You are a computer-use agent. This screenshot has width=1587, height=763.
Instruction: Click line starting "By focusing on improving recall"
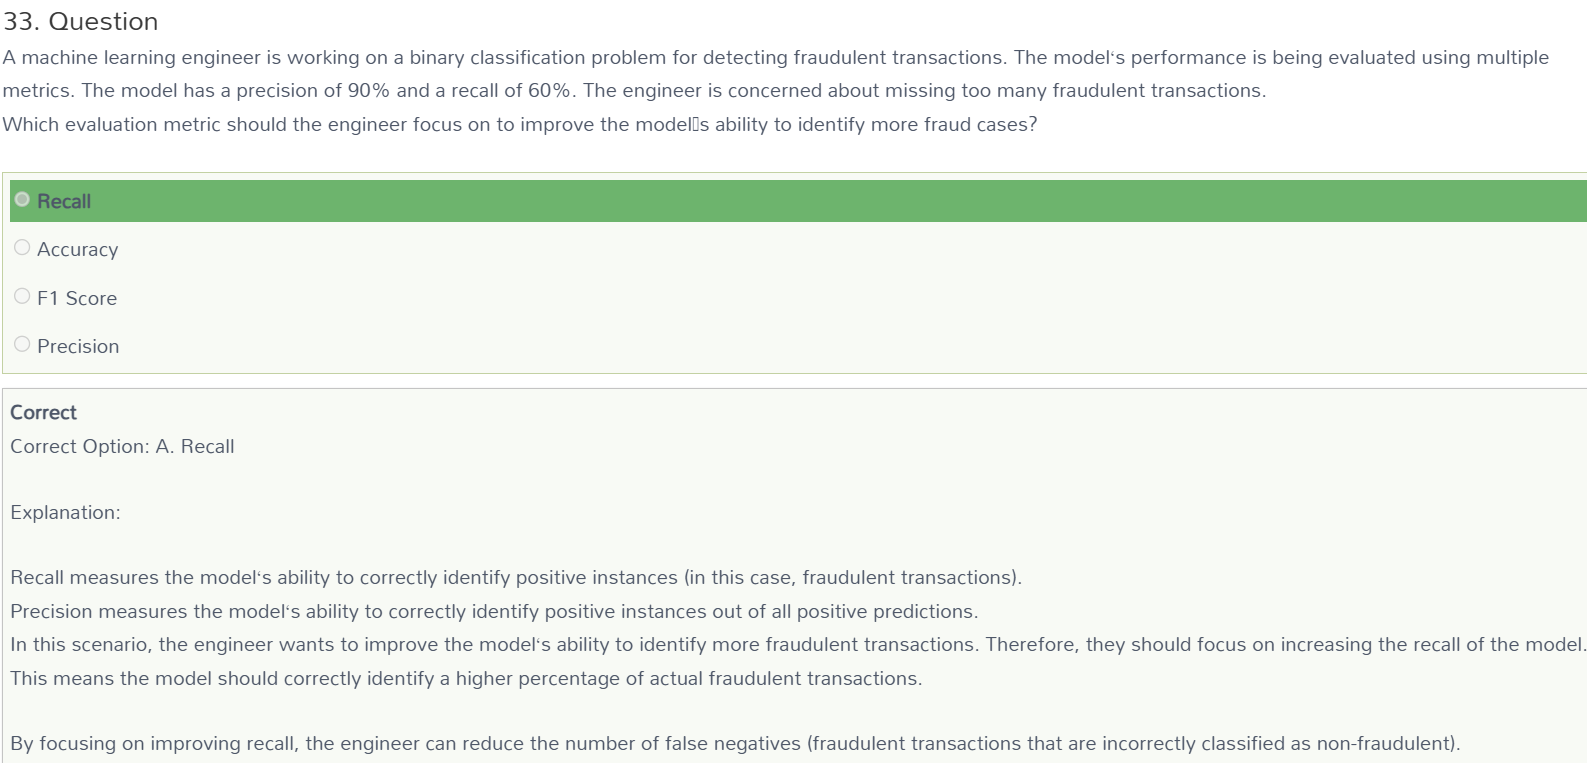click(735, 743)
